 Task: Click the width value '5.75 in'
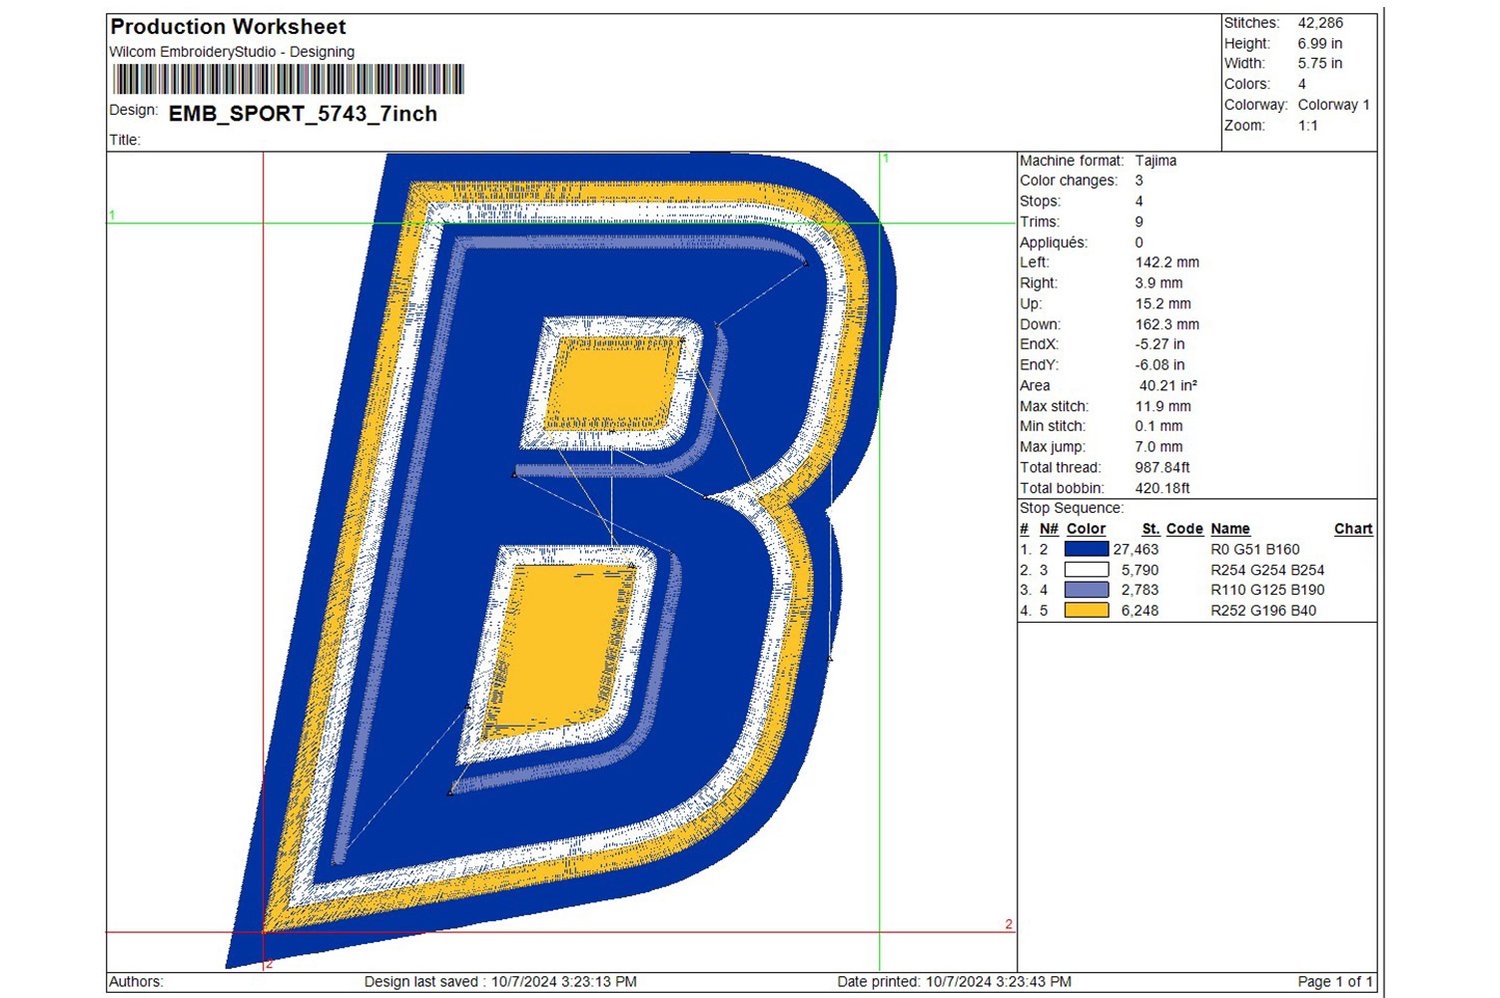pos(1320,64)
